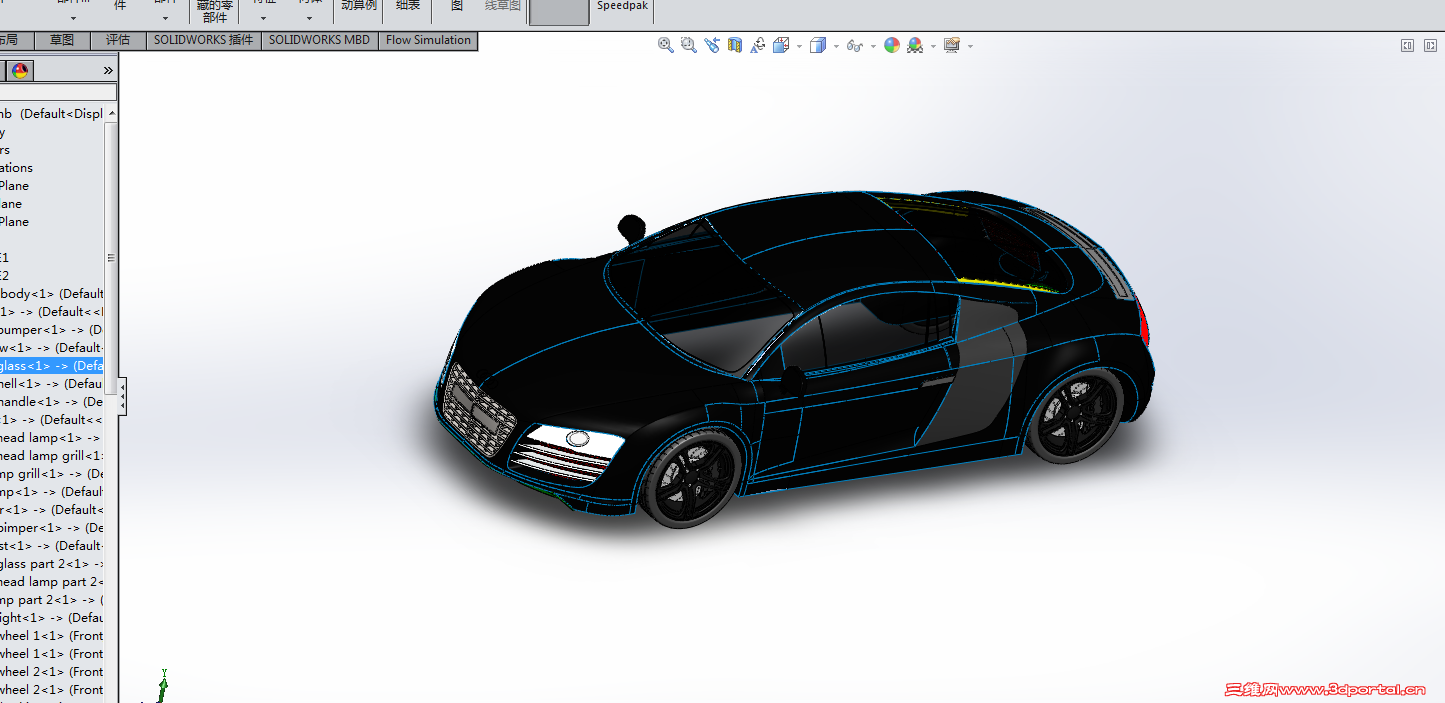Select the head lamp grill<1> tree item
The height and width of the screenshot is (703, 1445).
pyautogui.click(x=51, y=456)
